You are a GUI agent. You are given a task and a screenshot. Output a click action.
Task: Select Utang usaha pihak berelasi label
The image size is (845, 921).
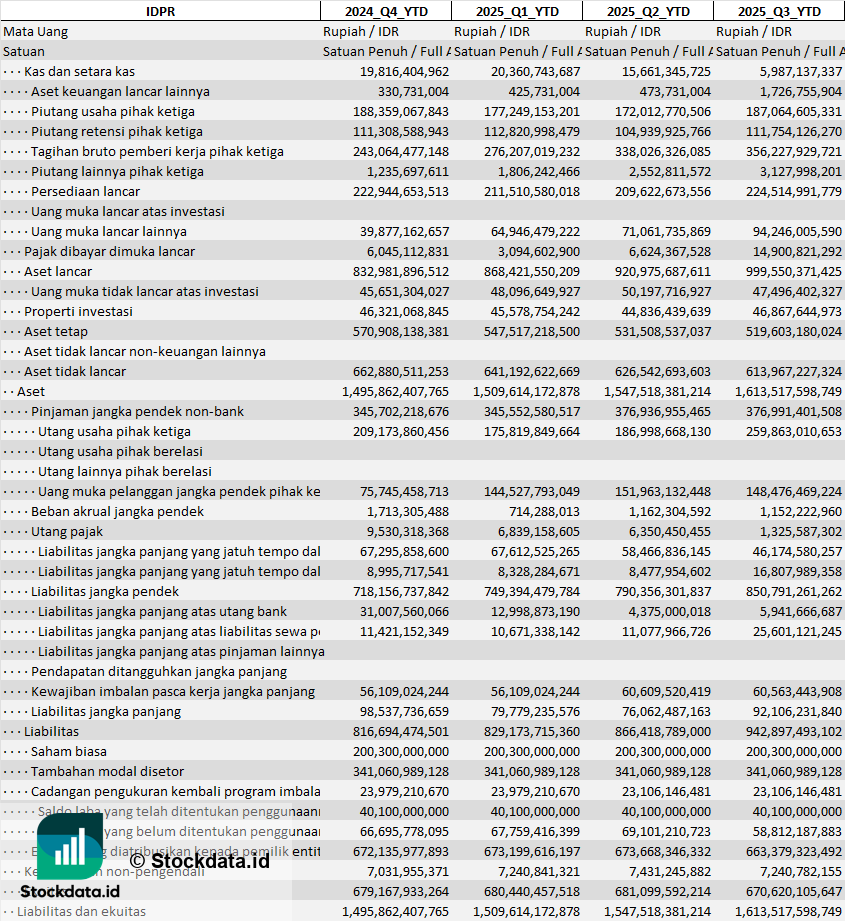pos(120,451)
